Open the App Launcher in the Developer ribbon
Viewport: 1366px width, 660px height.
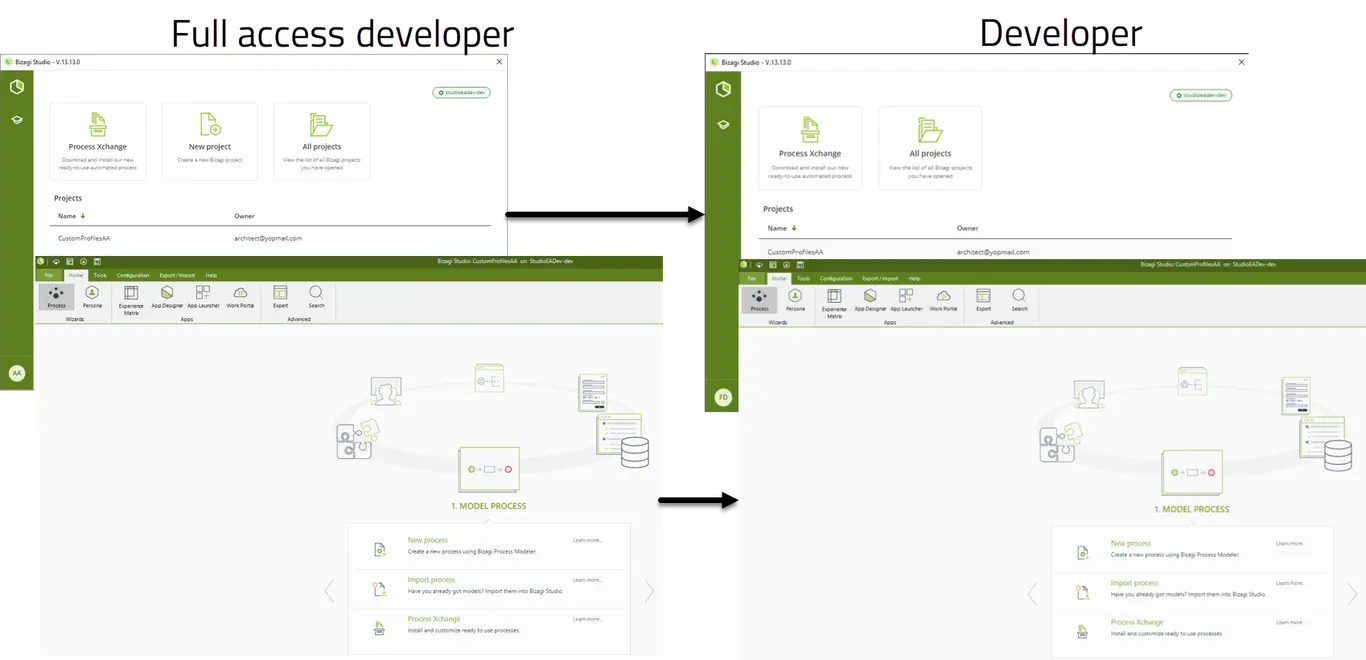906,300
